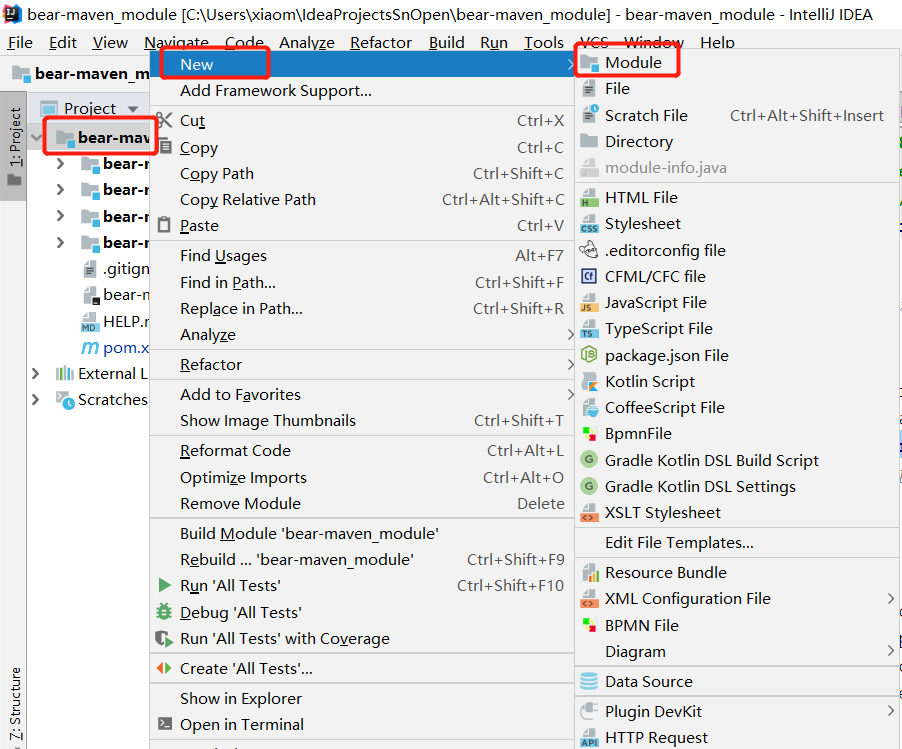Open the Refactor submenu in context menu
Image resolution: width=902 pixels, height=749 pixels.
tap(362, 364)
